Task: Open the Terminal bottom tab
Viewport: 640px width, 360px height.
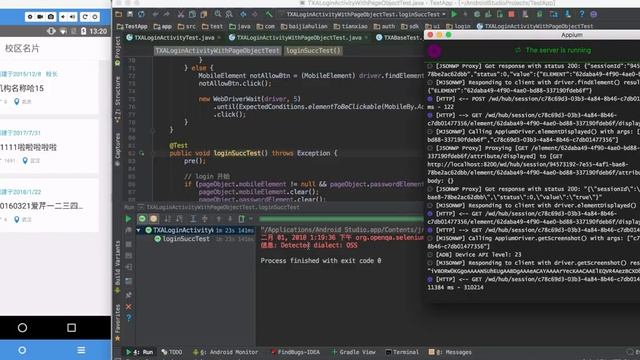Action: [x=402, y=352]
